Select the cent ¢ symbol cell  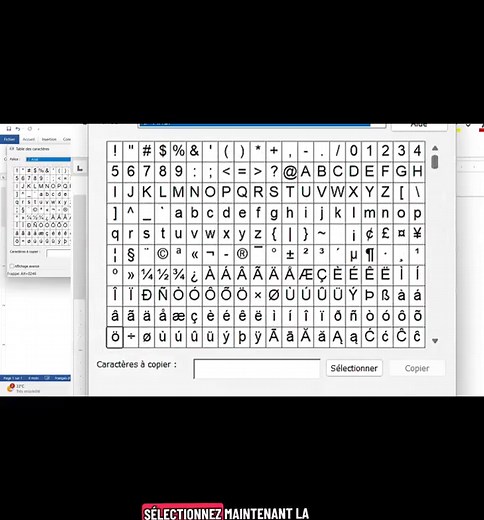pyautogui.click(x=370, y=234)
